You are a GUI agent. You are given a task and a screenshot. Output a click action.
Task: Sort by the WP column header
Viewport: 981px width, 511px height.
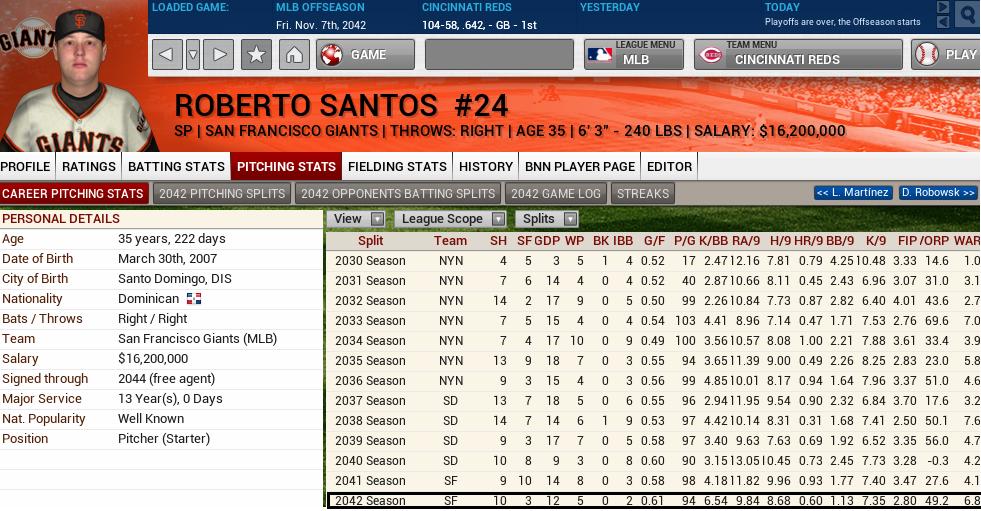[574, 241]
